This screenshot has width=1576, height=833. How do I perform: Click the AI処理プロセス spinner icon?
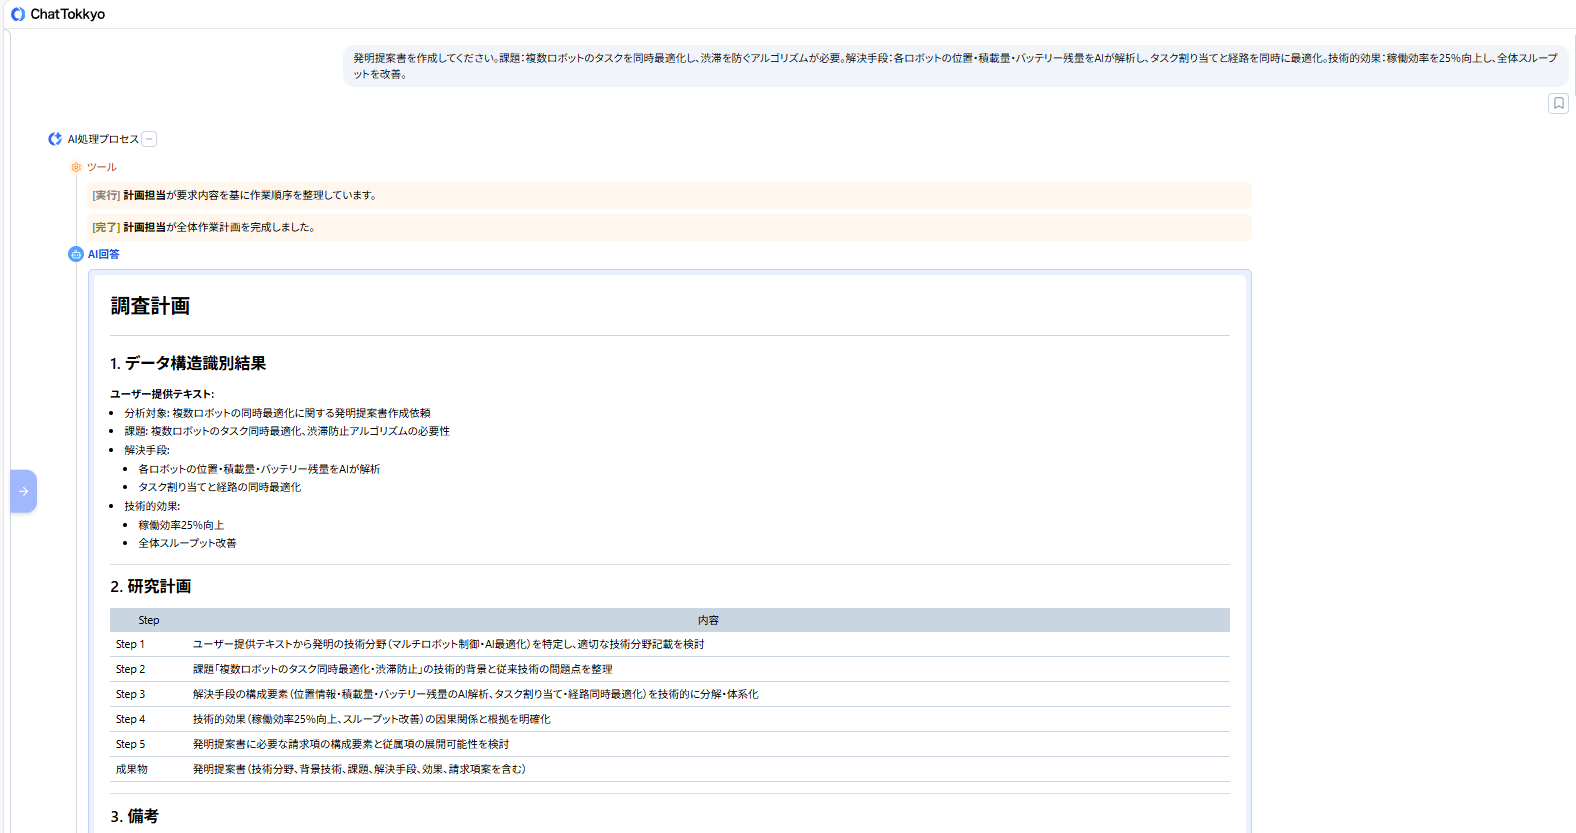(55, 139)
